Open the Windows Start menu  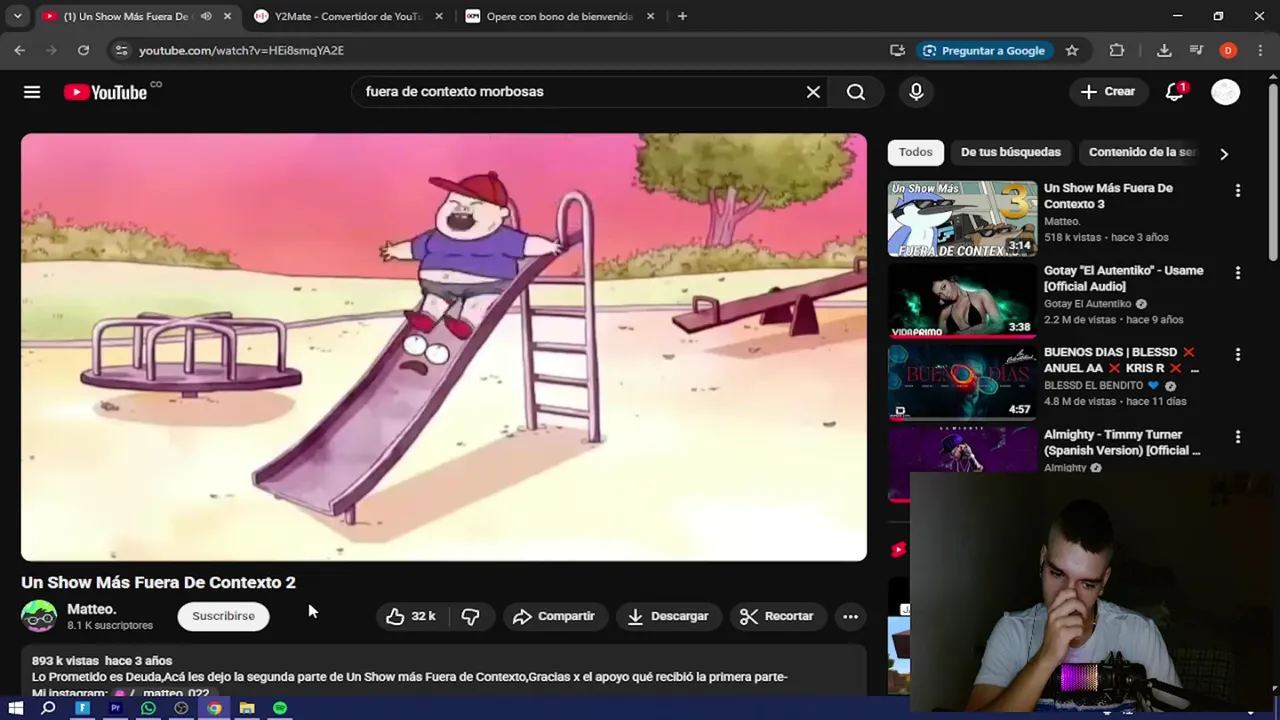point(16,708)
